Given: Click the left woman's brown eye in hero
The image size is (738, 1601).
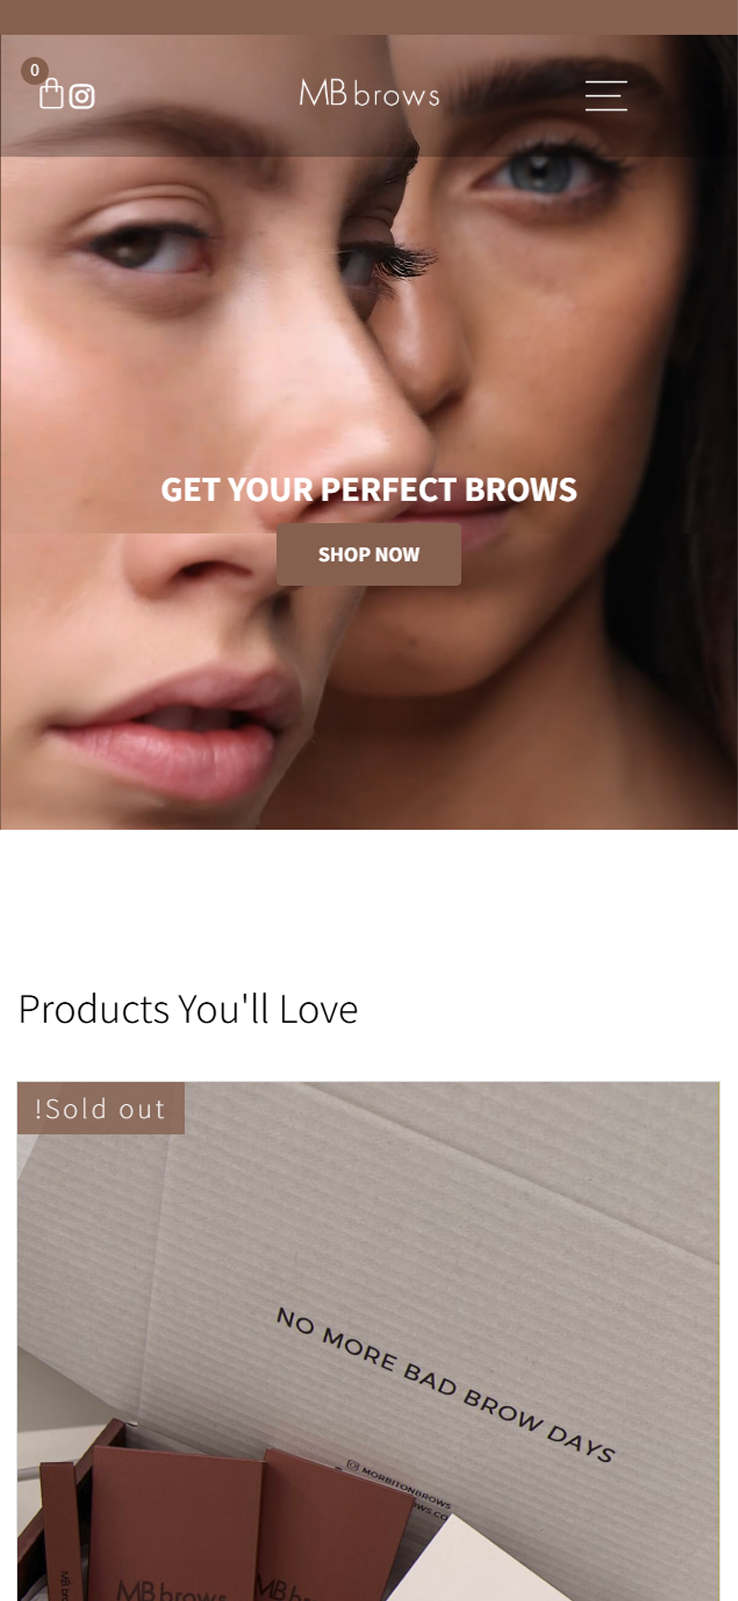Looking at the screenshot, I should [140, 247].
